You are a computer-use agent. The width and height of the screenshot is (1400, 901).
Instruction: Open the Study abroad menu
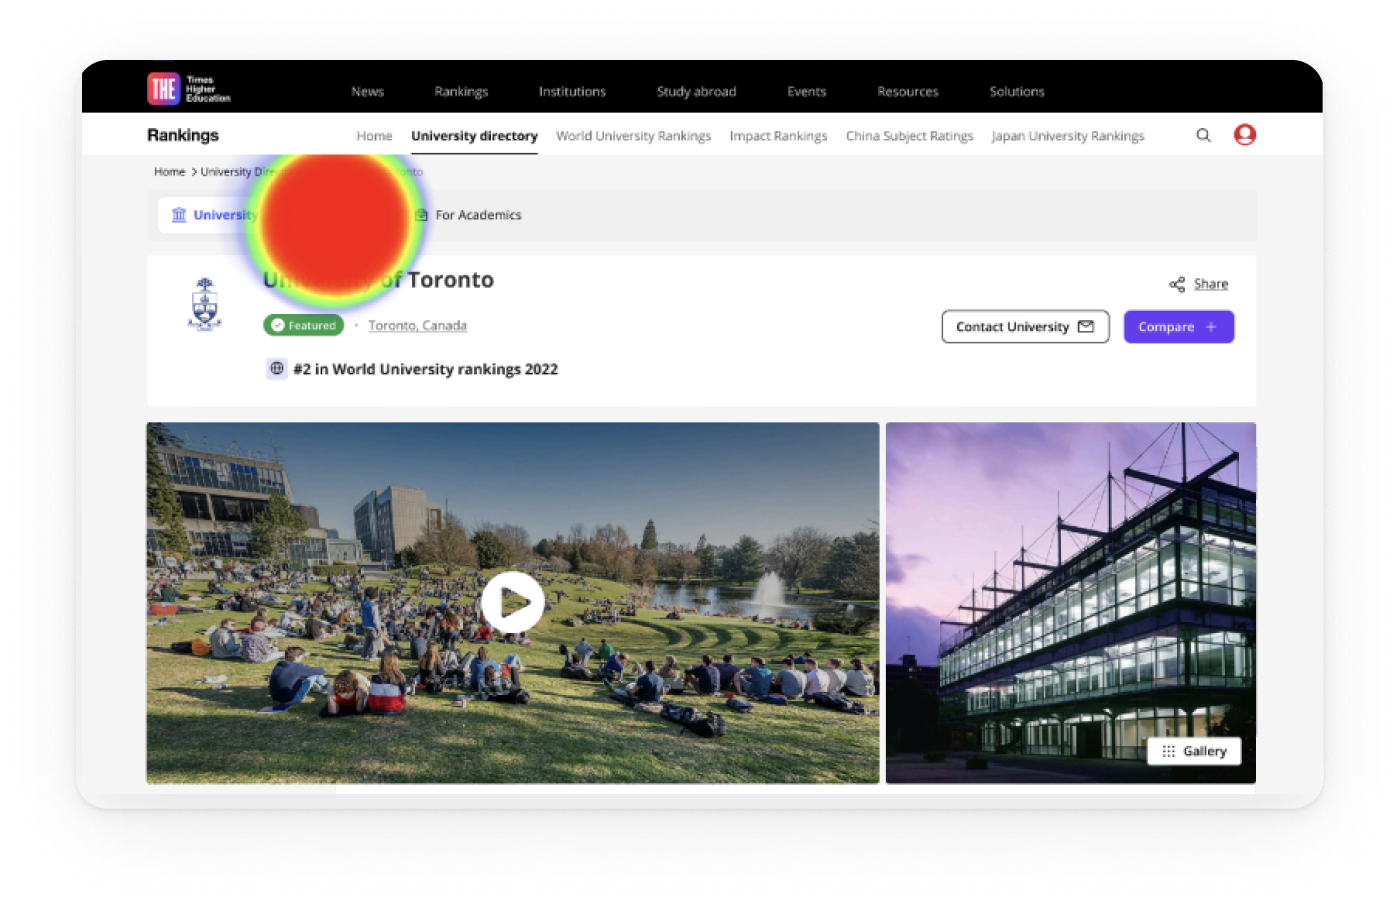click(x=696, y=91)
